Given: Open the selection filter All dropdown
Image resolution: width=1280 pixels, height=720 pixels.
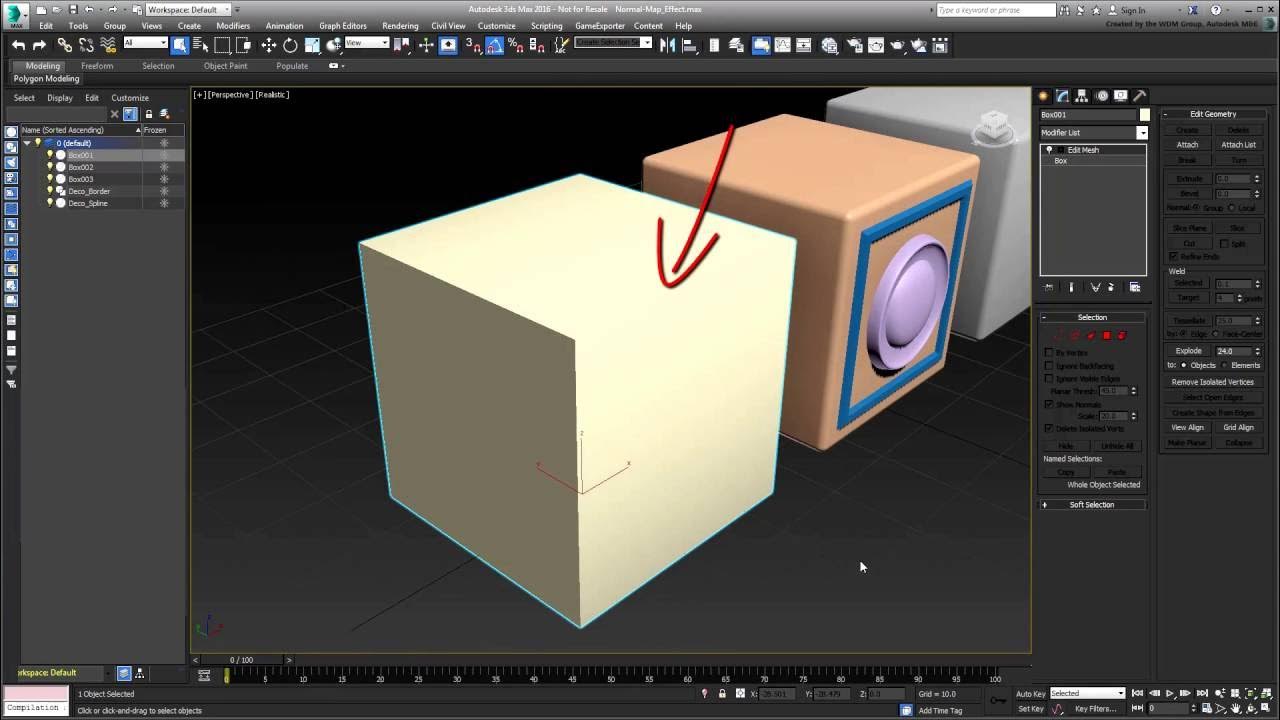Looking at the screenshot, I should coord(145,43).
